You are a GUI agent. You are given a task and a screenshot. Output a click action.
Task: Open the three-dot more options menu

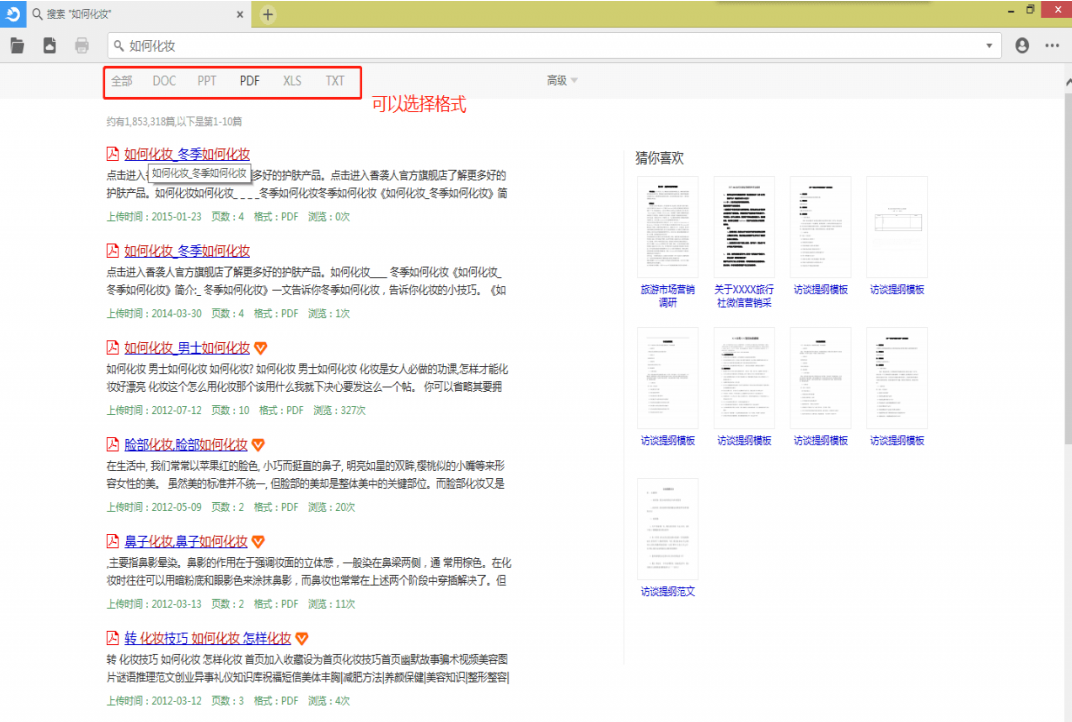tap(1052, 46)
